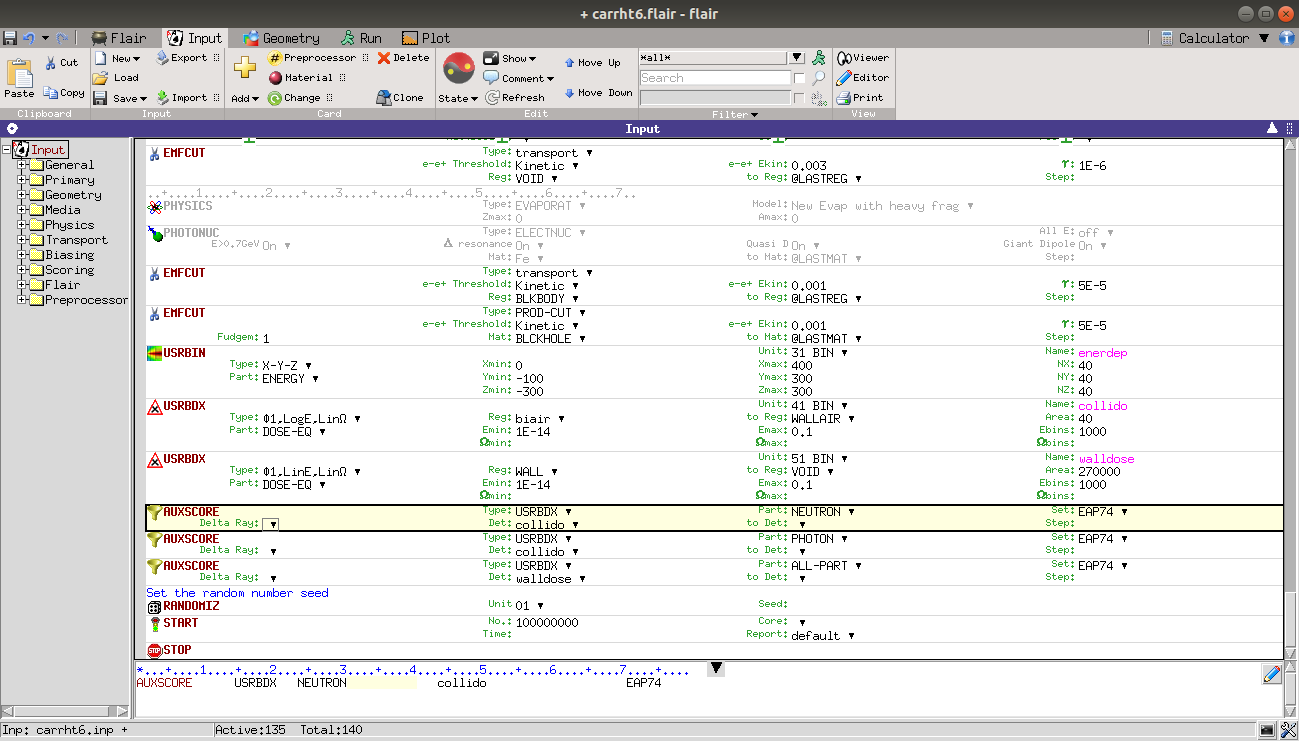Delete the selected card
This screenshot has width=1299, height=741.
404,58
